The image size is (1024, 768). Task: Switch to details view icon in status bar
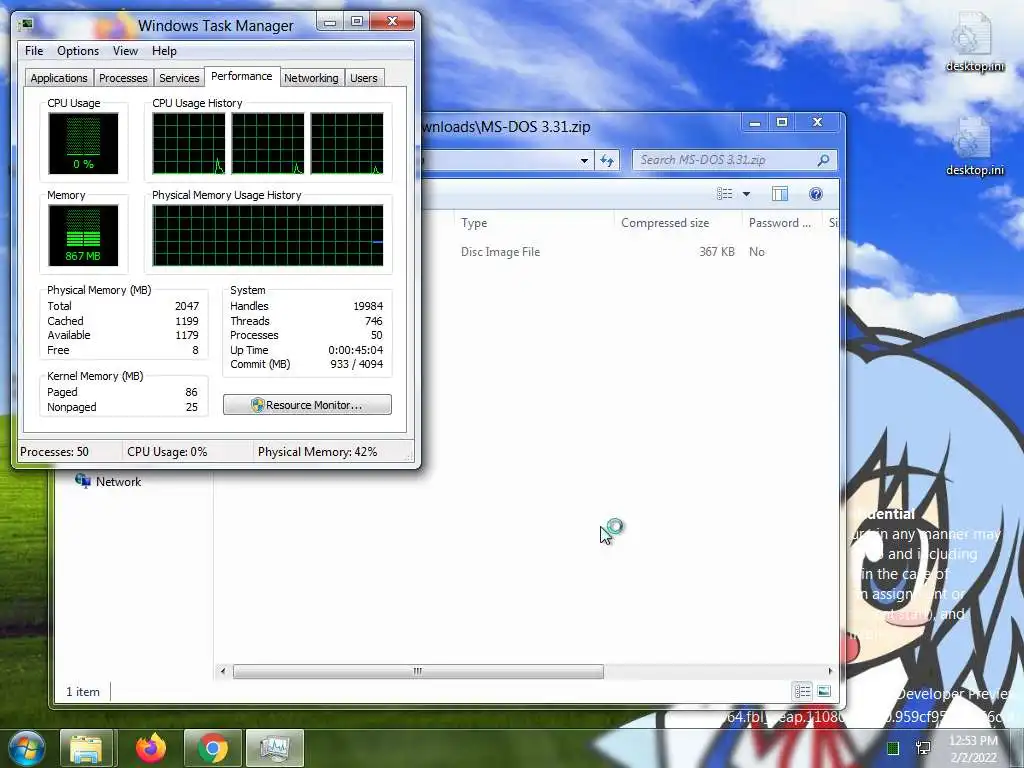(x=803, y=691)
